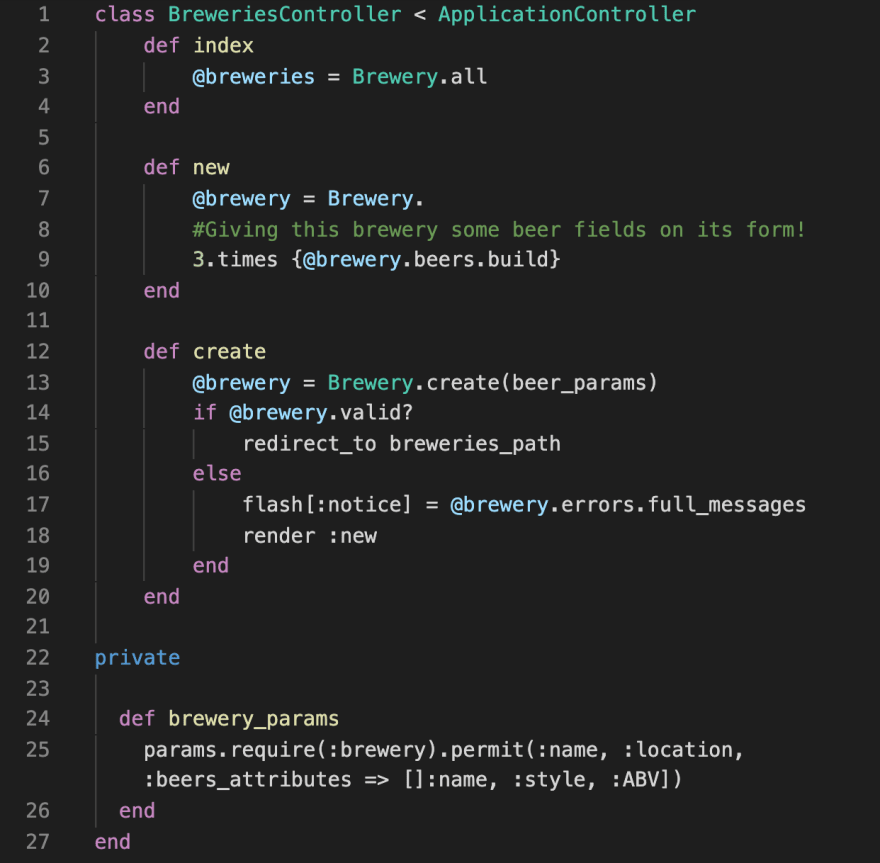Screen dimensions: 880x863
Task: Click the final end on line 27
Action: [x=113, y=841]
